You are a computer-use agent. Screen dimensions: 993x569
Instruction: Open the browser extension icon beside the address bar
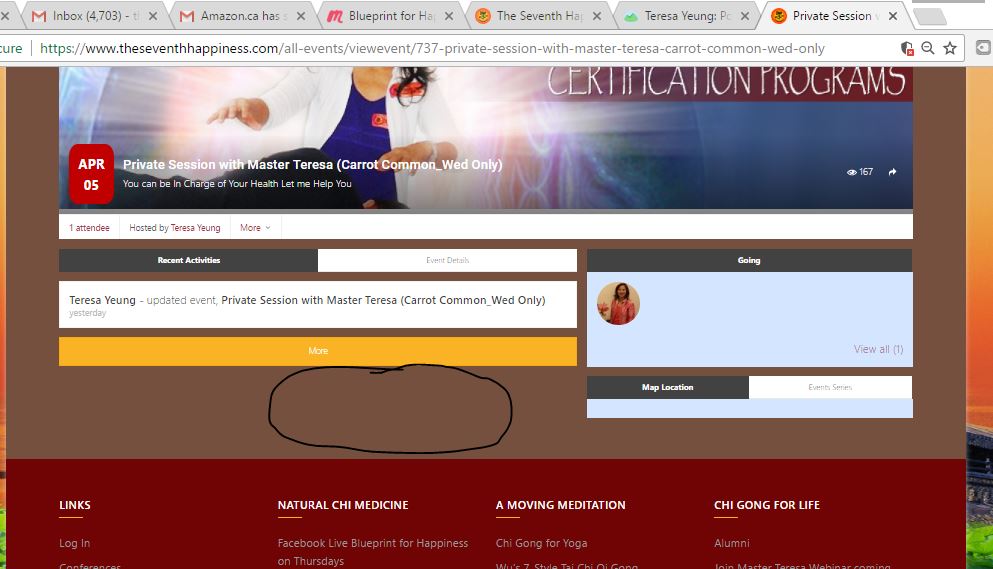[x=982, y=48]
